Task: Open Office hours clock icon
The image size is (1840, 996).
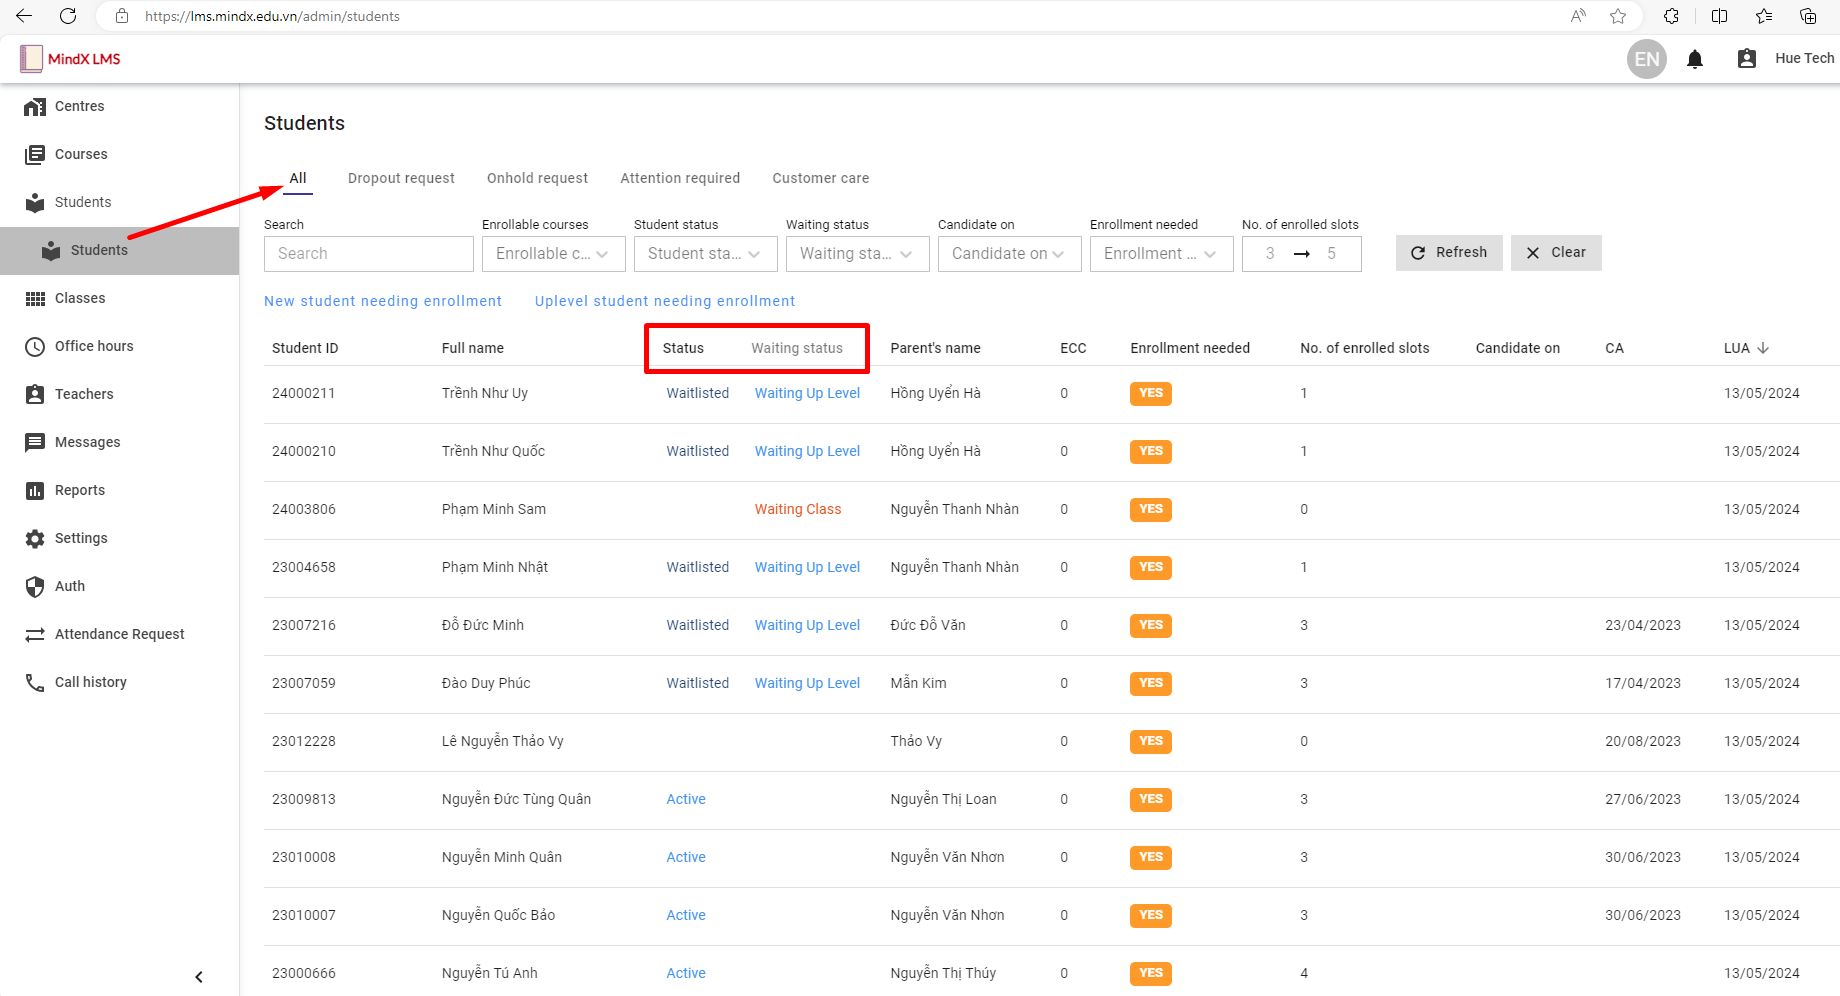Action: click(x=35, y=347)
